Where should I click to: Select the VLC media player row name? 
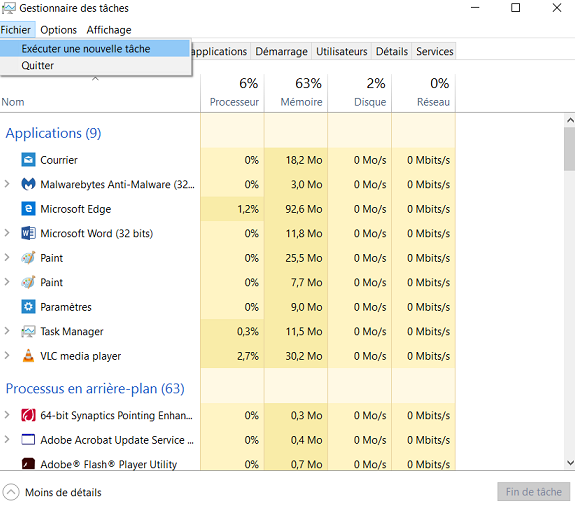point(81,356)
